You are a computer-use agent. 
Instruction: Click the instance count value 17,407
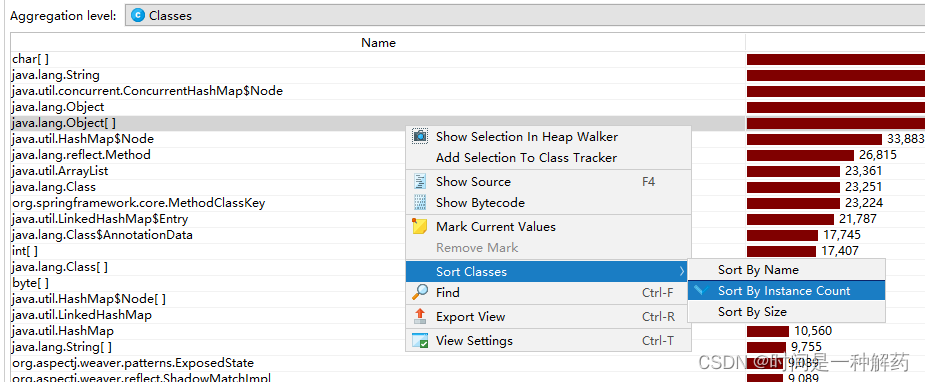tap(840, 251)
